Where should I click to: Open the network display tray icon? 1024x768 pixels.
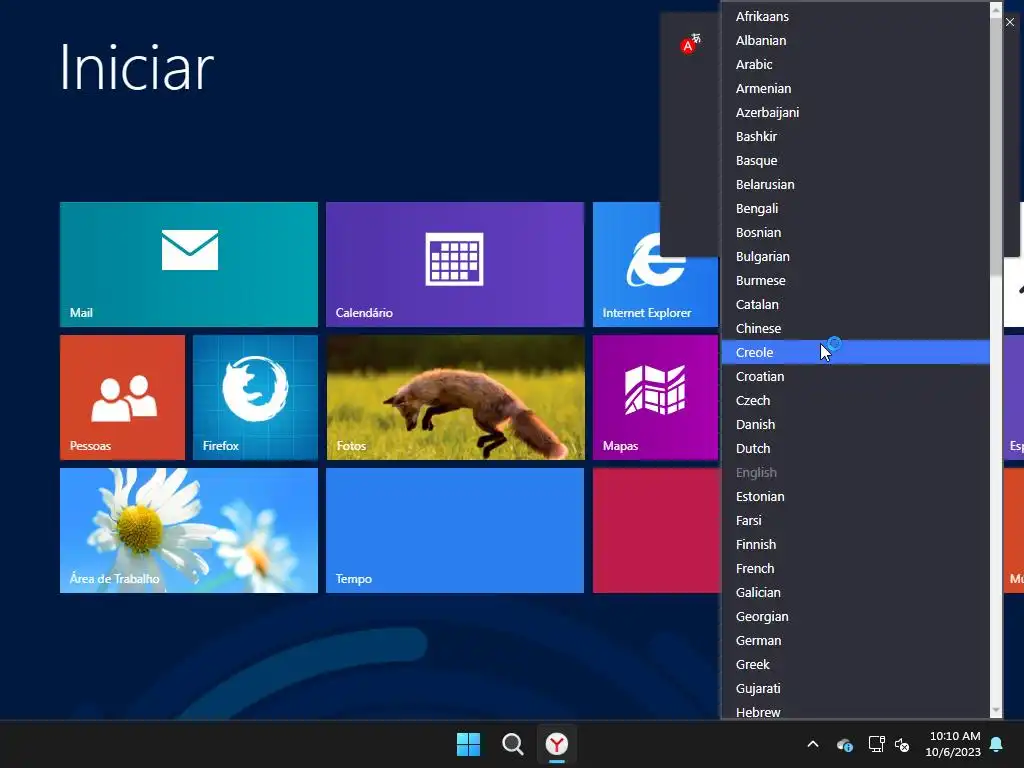[876, 744]
